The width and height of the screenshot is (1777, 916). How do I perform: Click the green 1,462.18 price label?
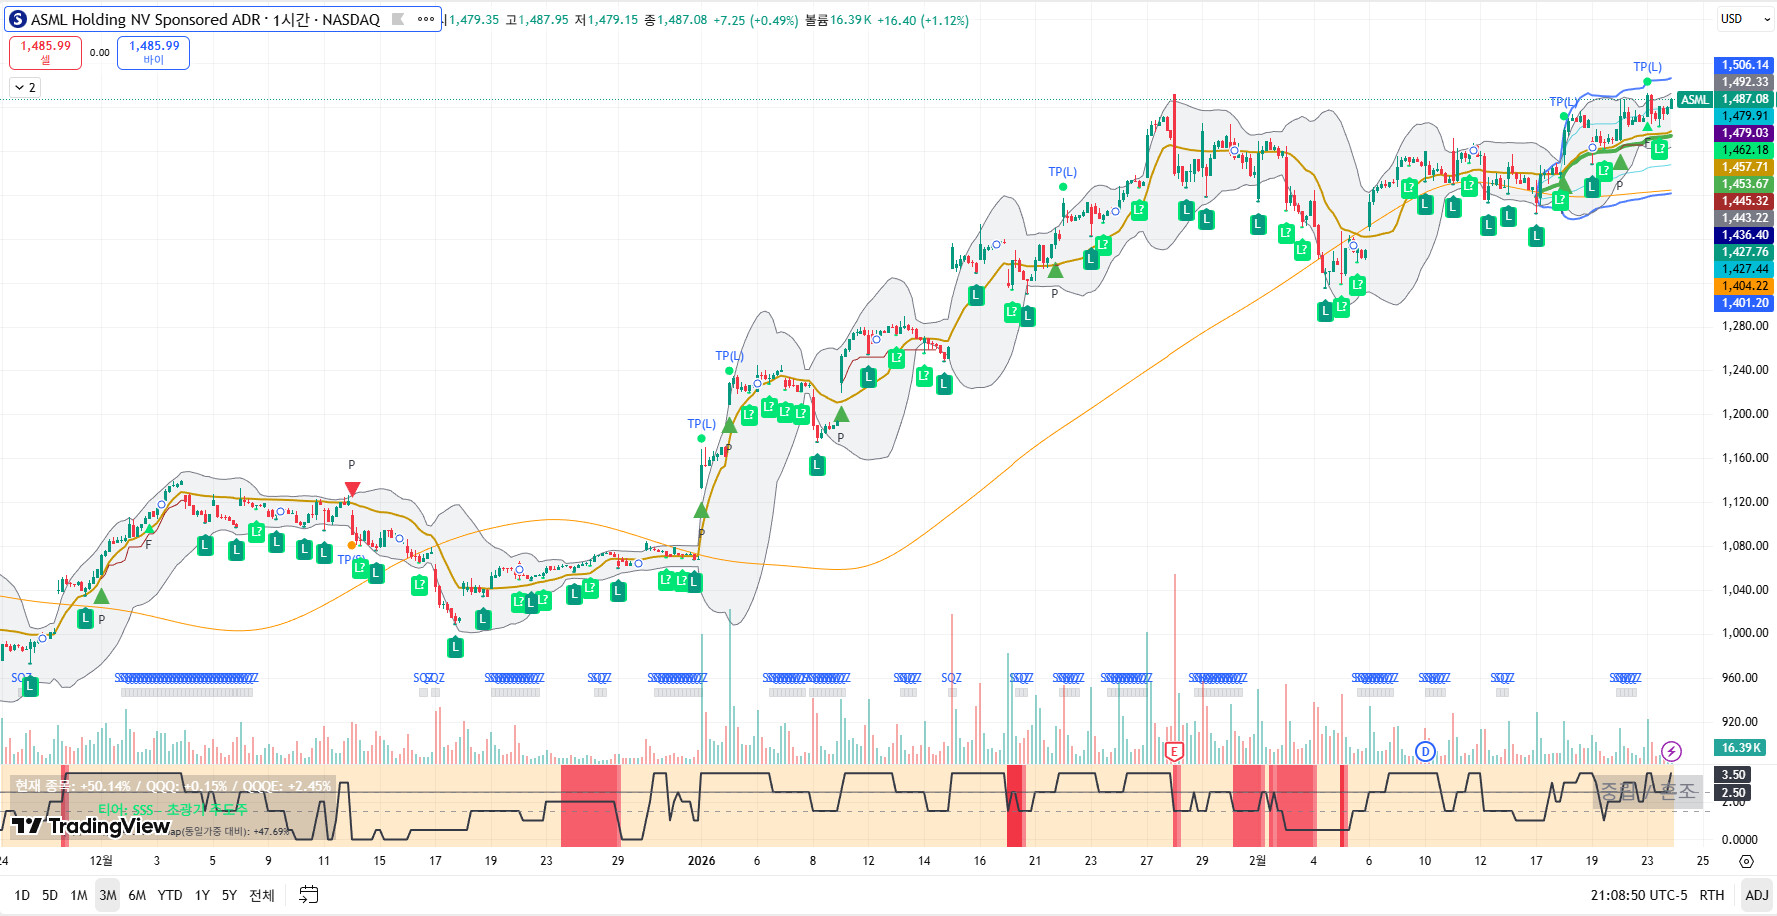tap(1744, 150)
